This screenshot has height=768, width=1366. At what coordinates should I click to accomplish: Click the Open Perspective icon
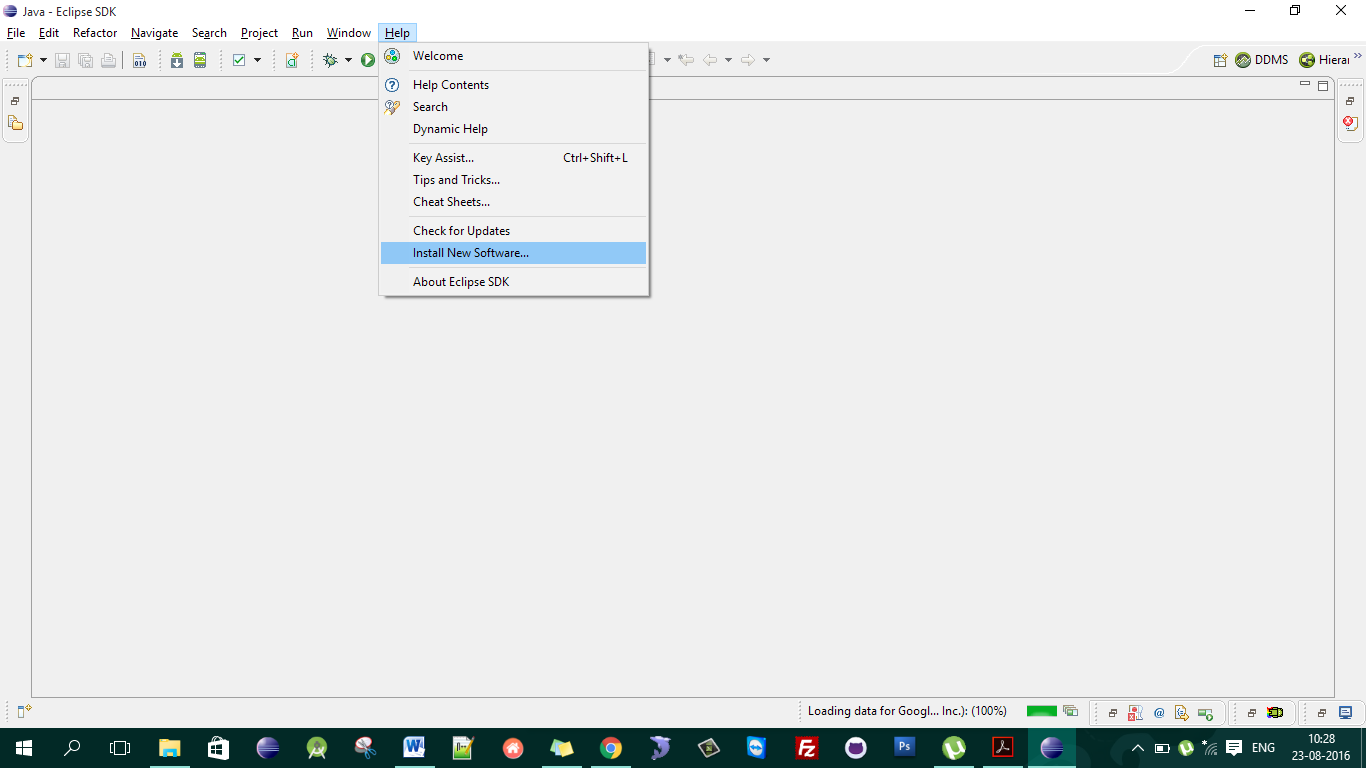[x=1220, y=60]
